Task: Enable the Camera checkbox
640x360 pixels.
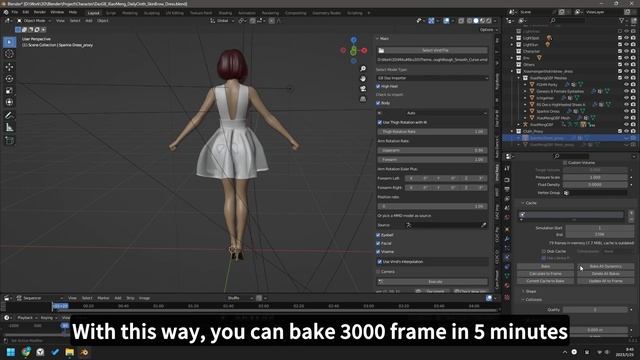Action: (x=378, y=271)
